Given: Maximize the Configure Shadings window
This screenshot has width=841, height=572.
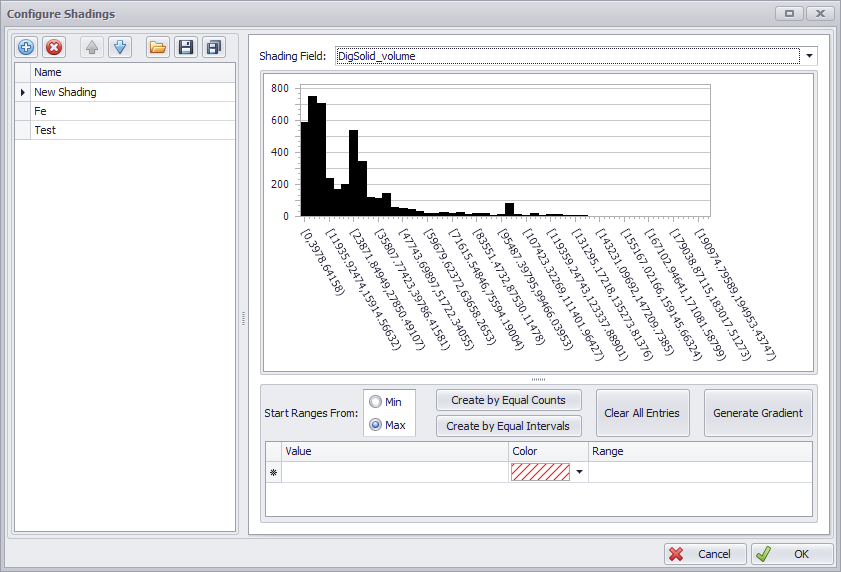Looking at the screenshot, I should [789, 13].
